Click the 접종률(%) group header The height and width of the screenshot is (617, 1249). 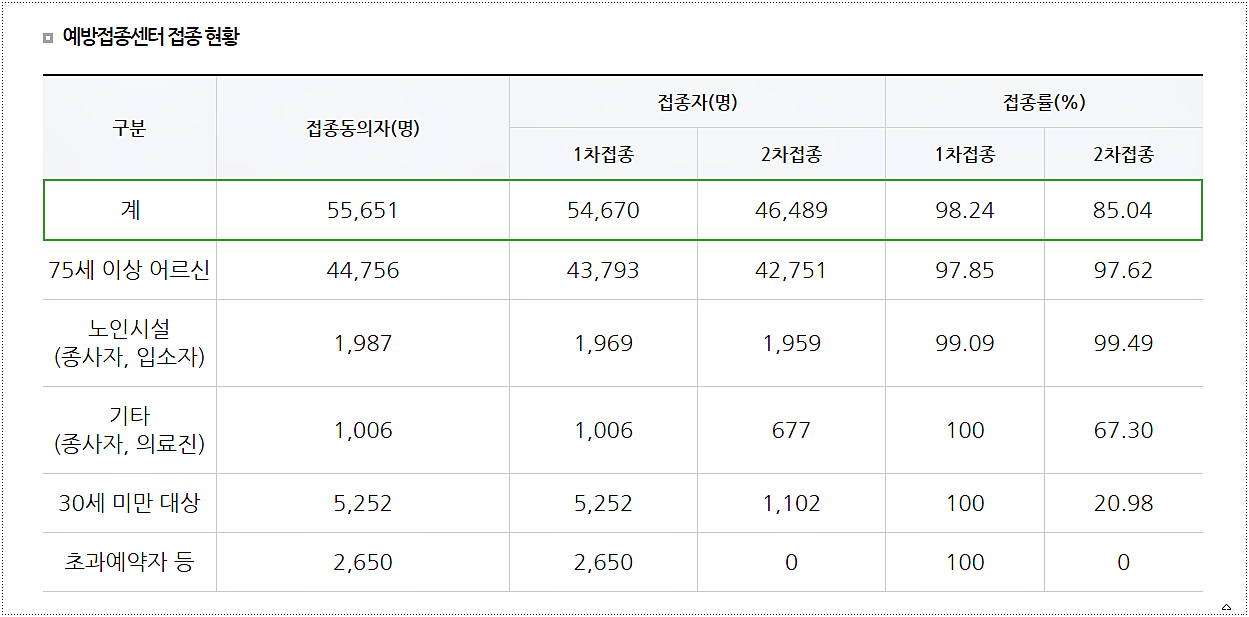pos(1044,102)
